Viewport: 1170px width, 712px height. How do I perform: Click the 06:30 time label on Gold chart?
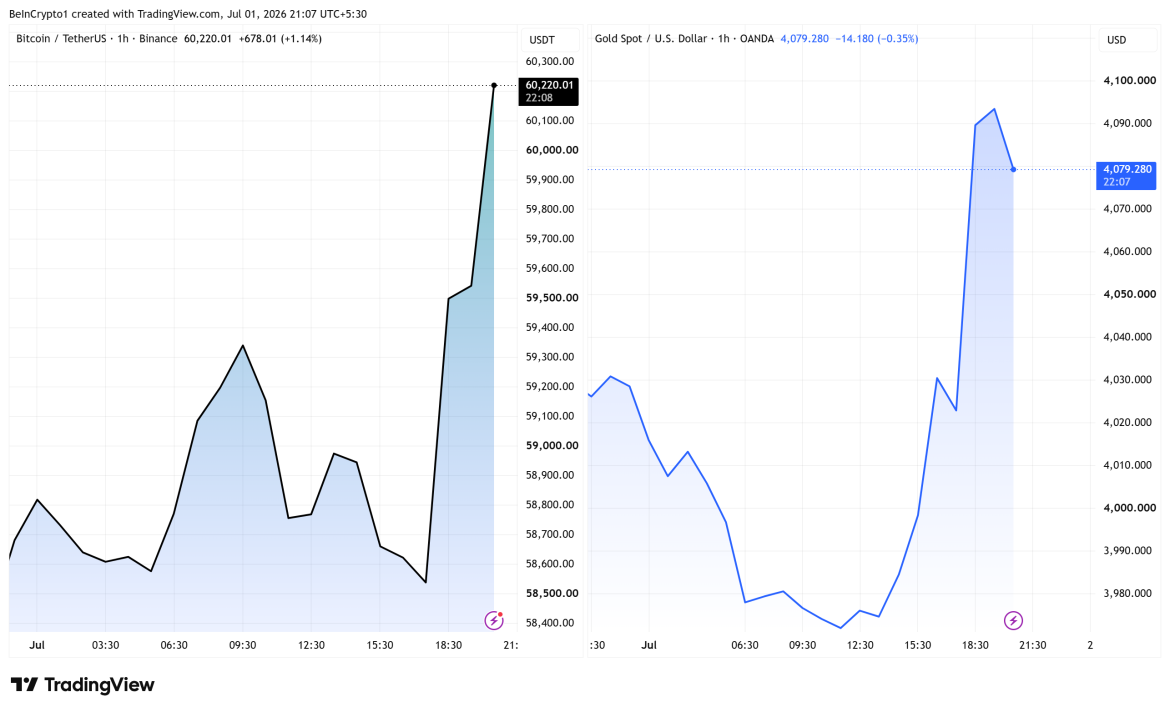[745, 645]
